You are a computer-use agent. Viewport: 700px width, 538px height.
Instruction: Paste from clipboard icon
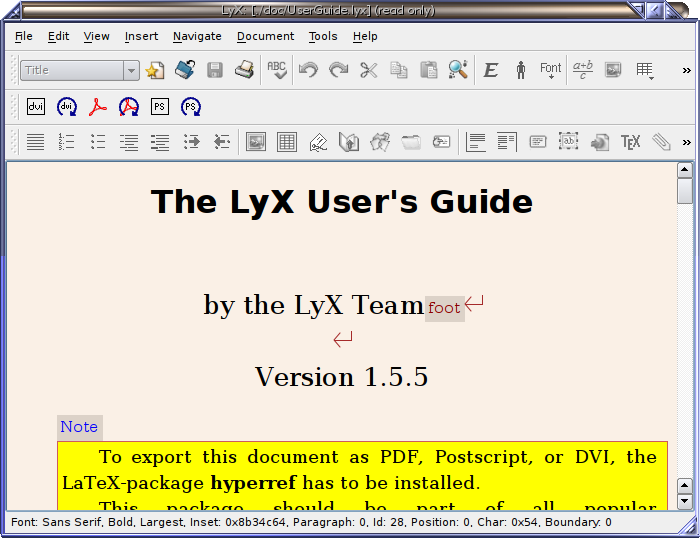point(429,70)
